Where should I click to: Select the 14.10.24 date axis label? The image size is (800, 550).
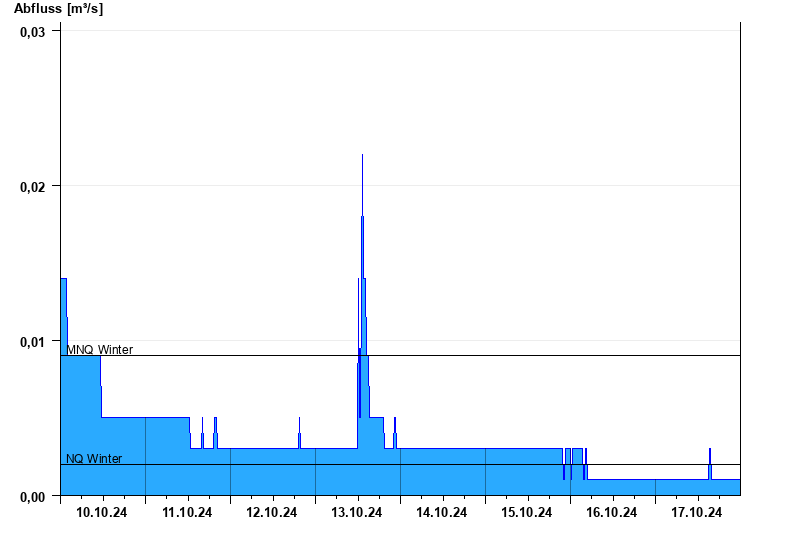point(441,512)
